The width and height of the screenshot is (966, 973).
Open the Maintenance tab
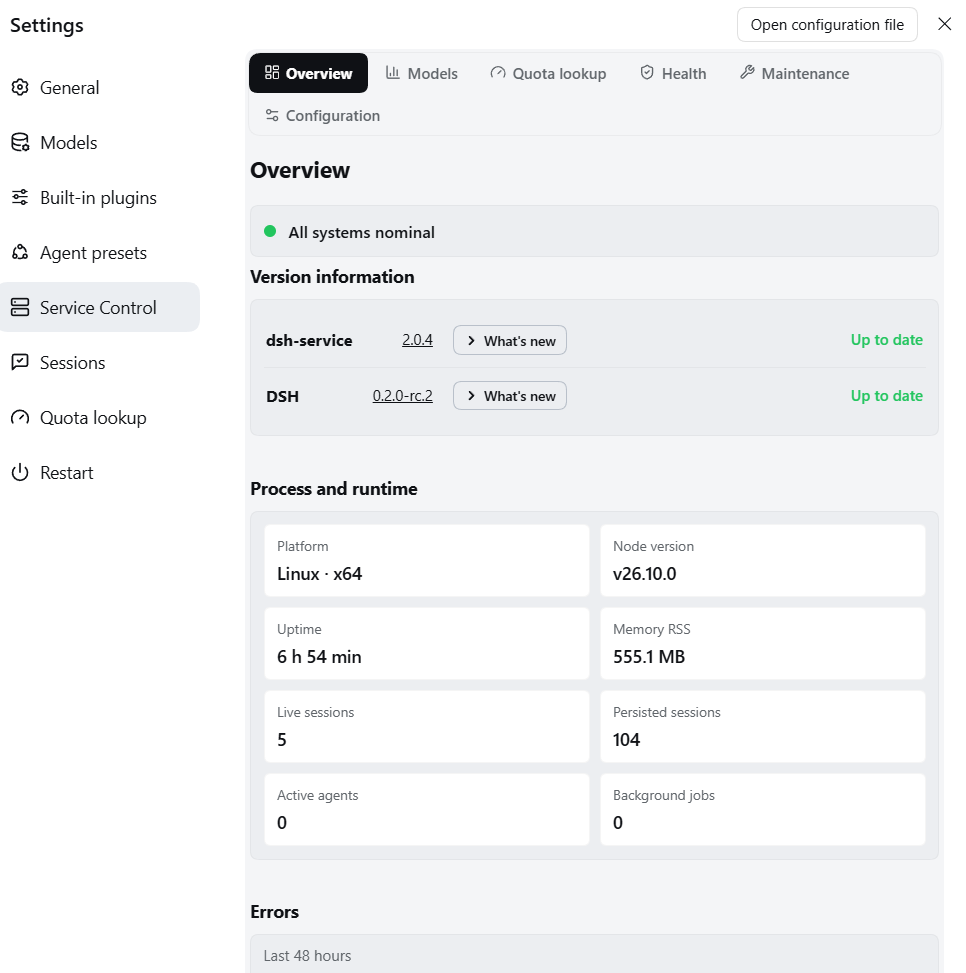pyautogui.click(x=794, y=73)
